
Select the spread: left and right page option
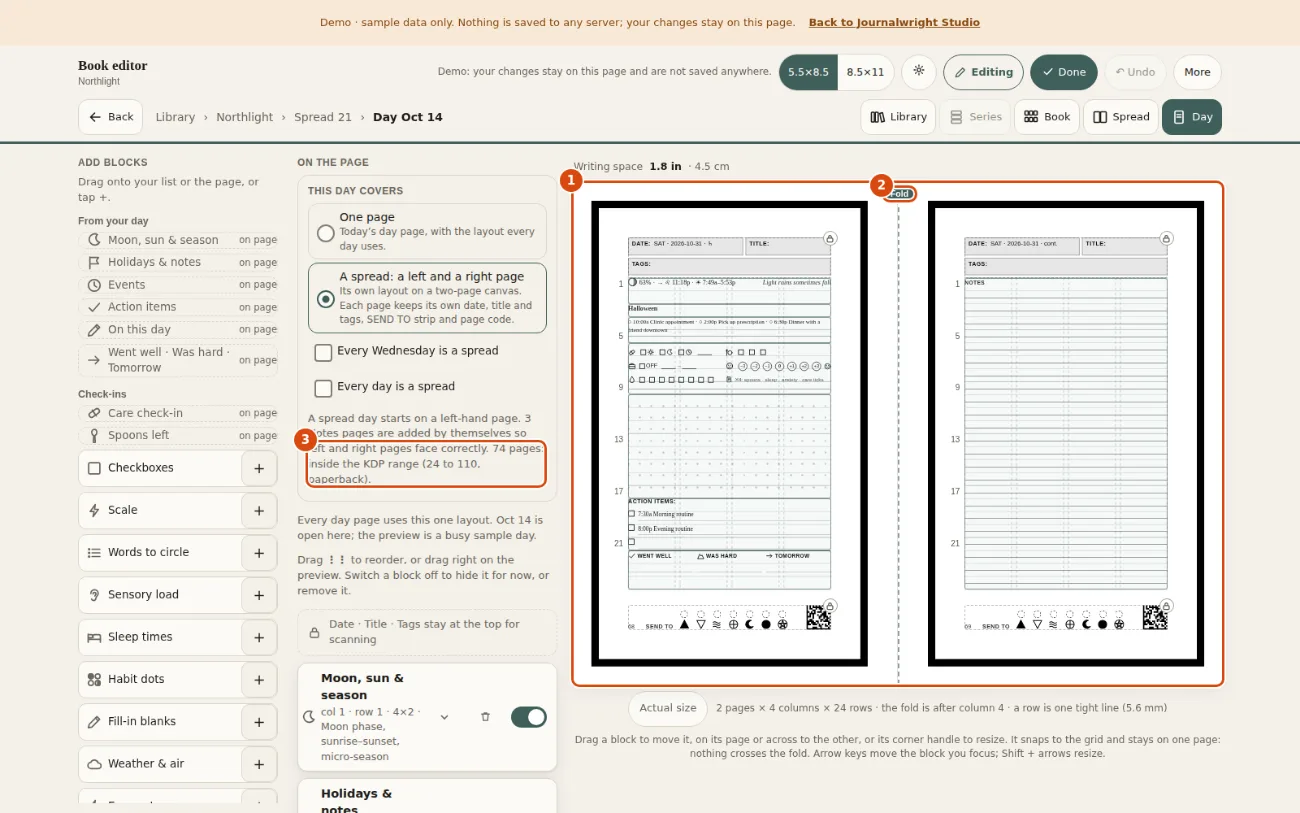(427, 298)
